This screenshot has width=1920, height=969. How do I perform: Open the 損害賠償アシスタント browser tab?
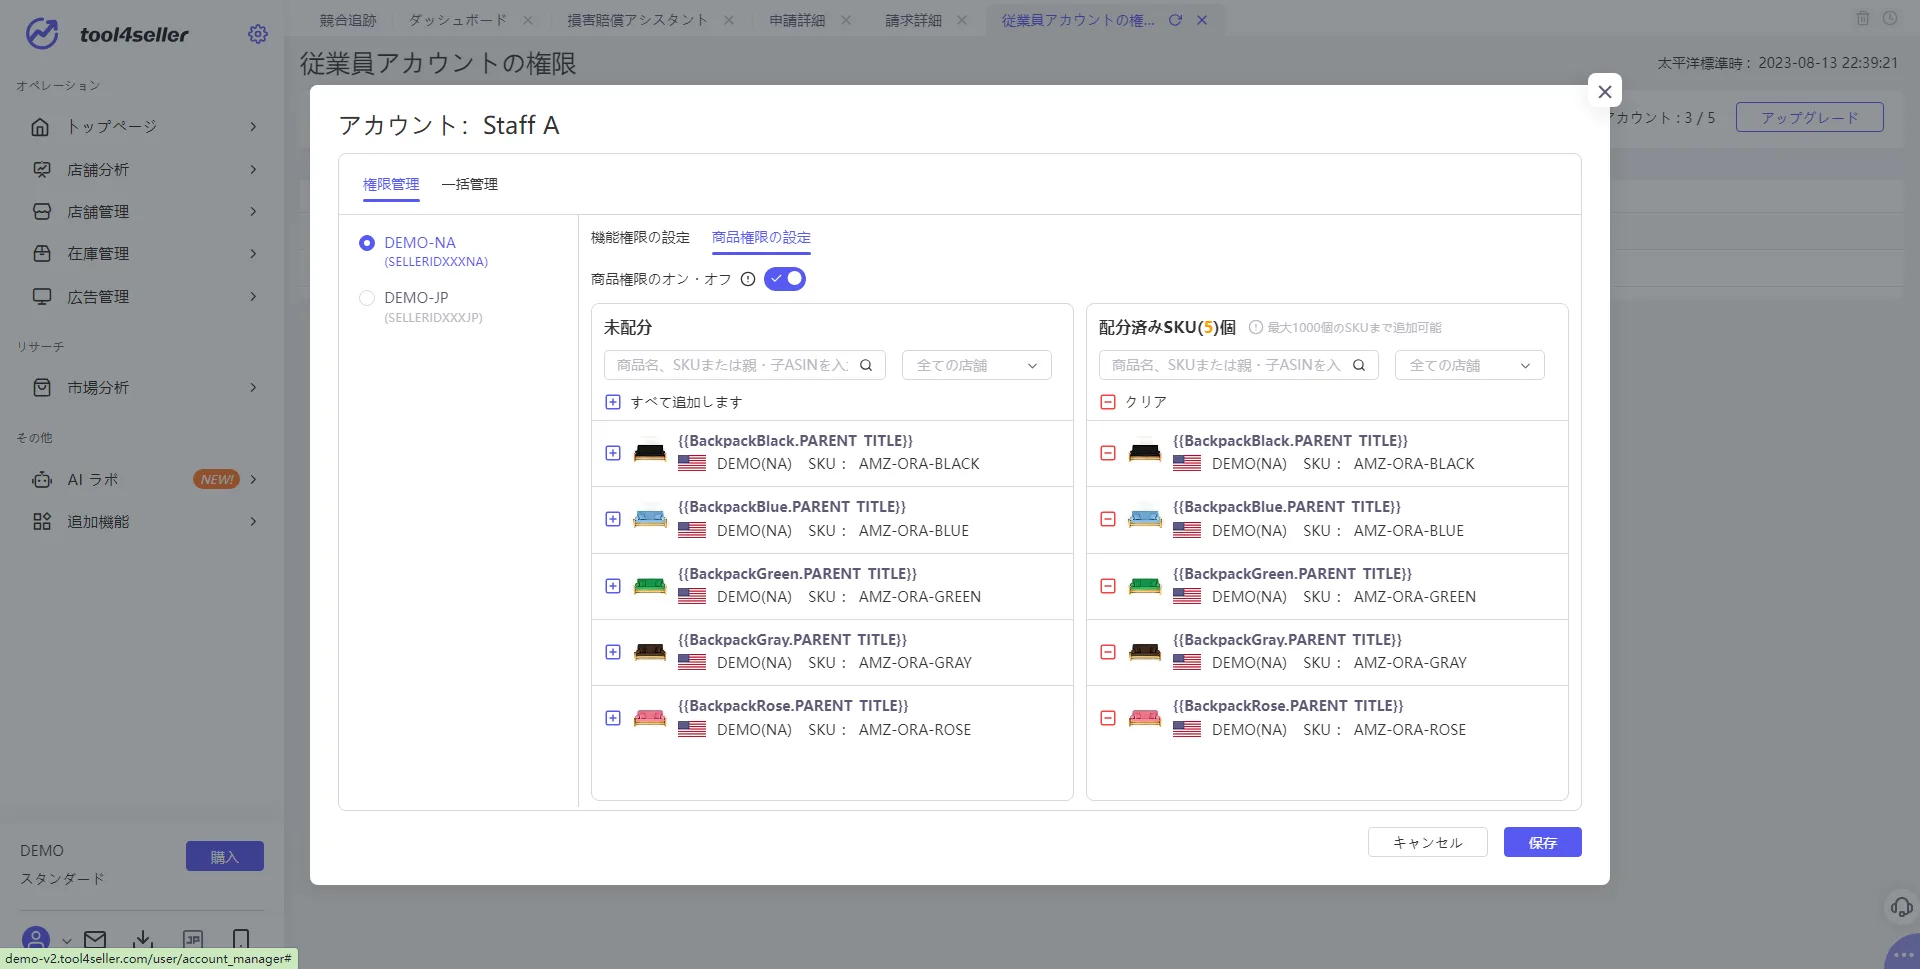pos(637,20)
